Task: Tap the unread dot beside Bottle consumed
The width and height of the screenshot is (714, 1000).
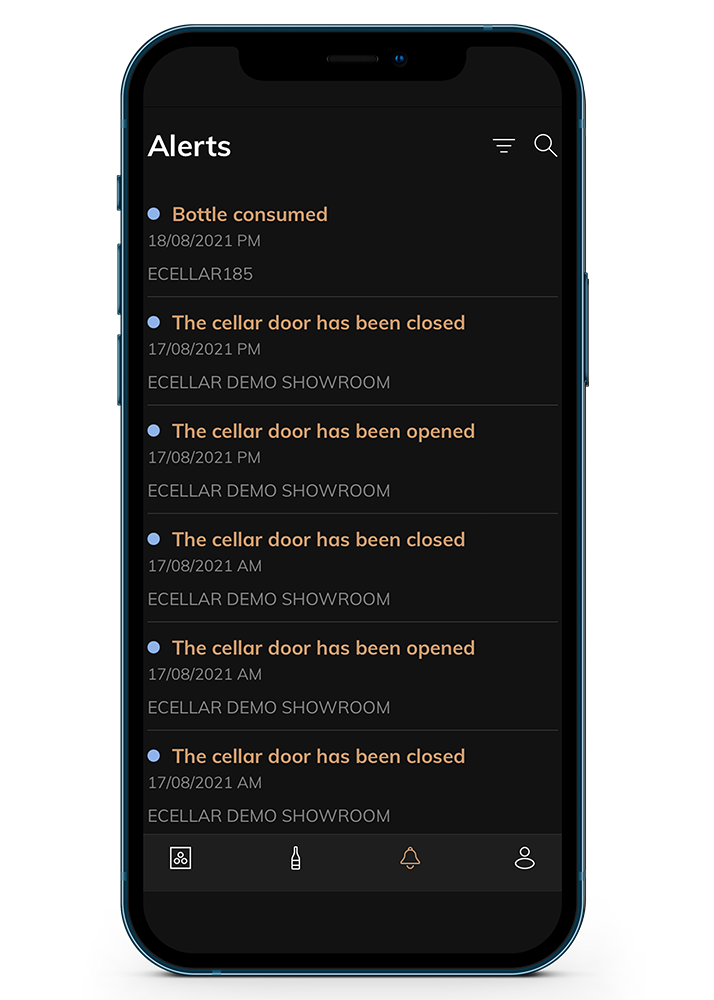Action: coord(154,214)
